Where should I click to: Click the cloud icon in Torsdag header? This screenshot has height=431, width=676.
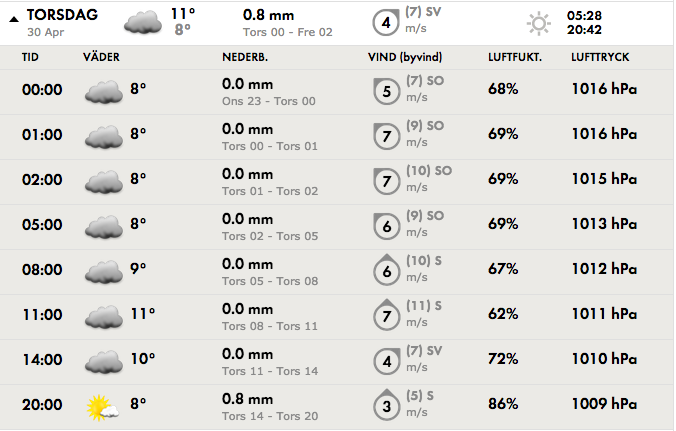[x=143, y=22]
